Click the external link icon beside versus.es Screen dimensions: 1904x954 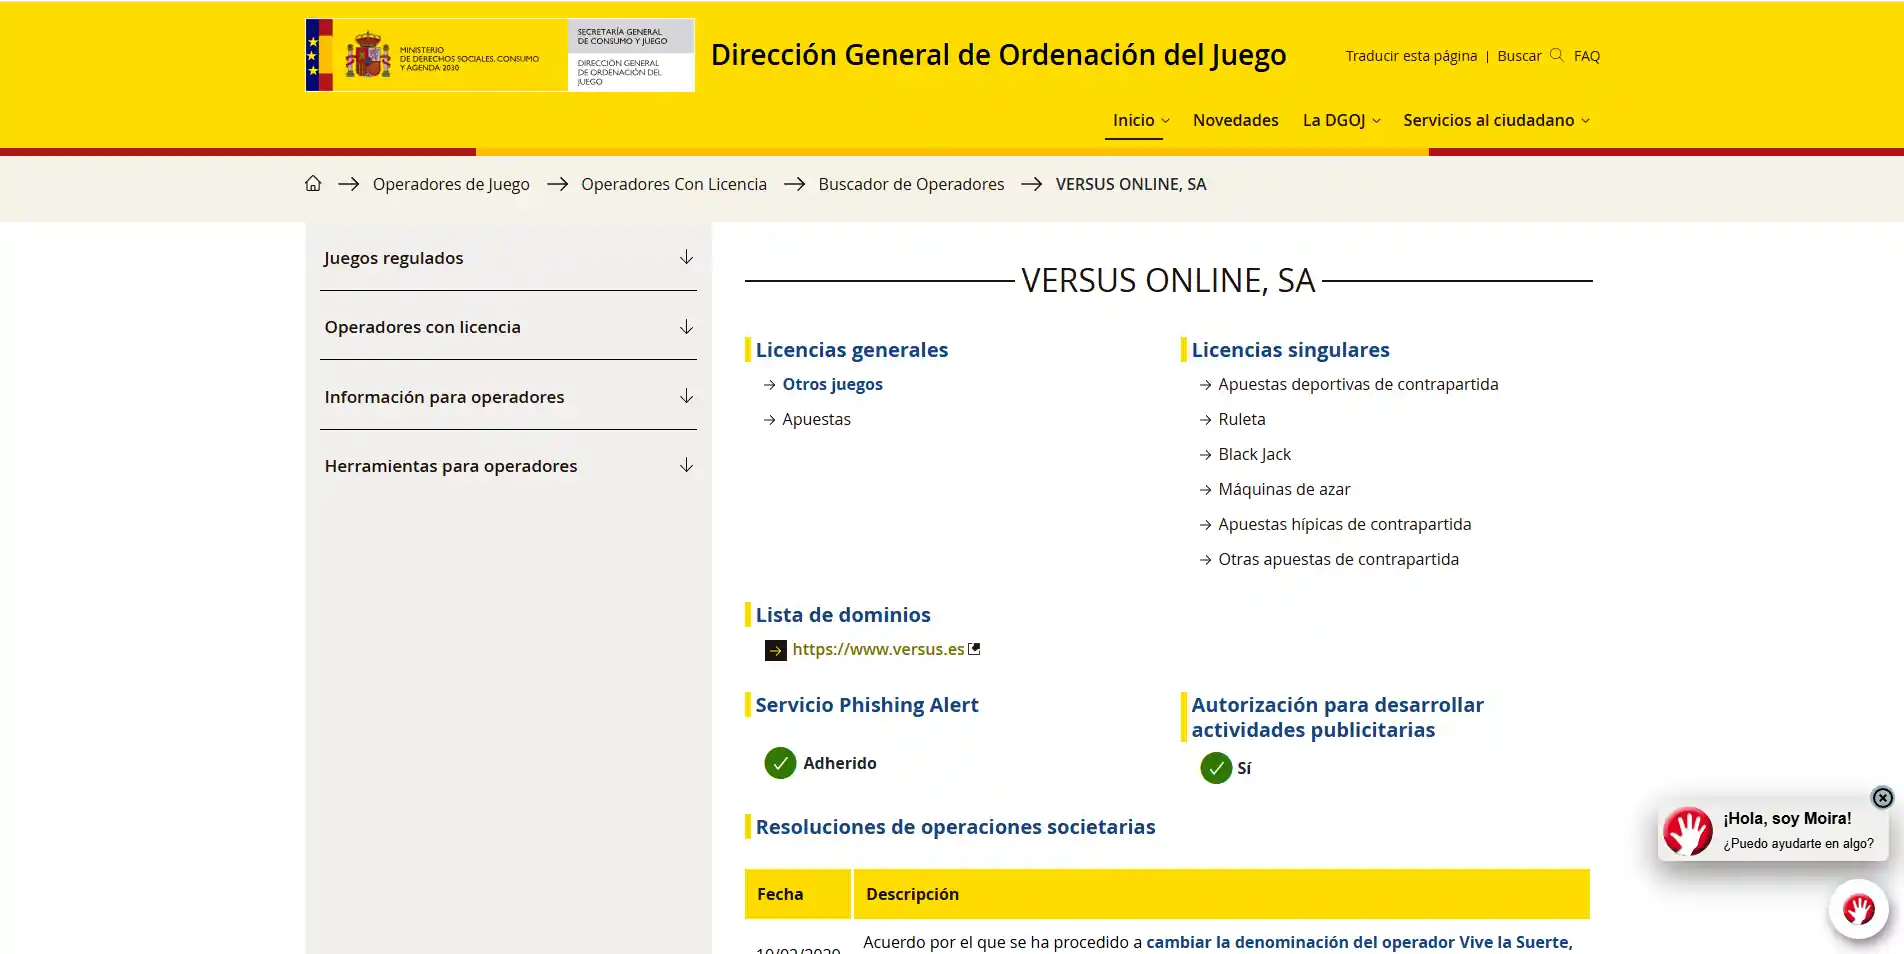point(974,649)
